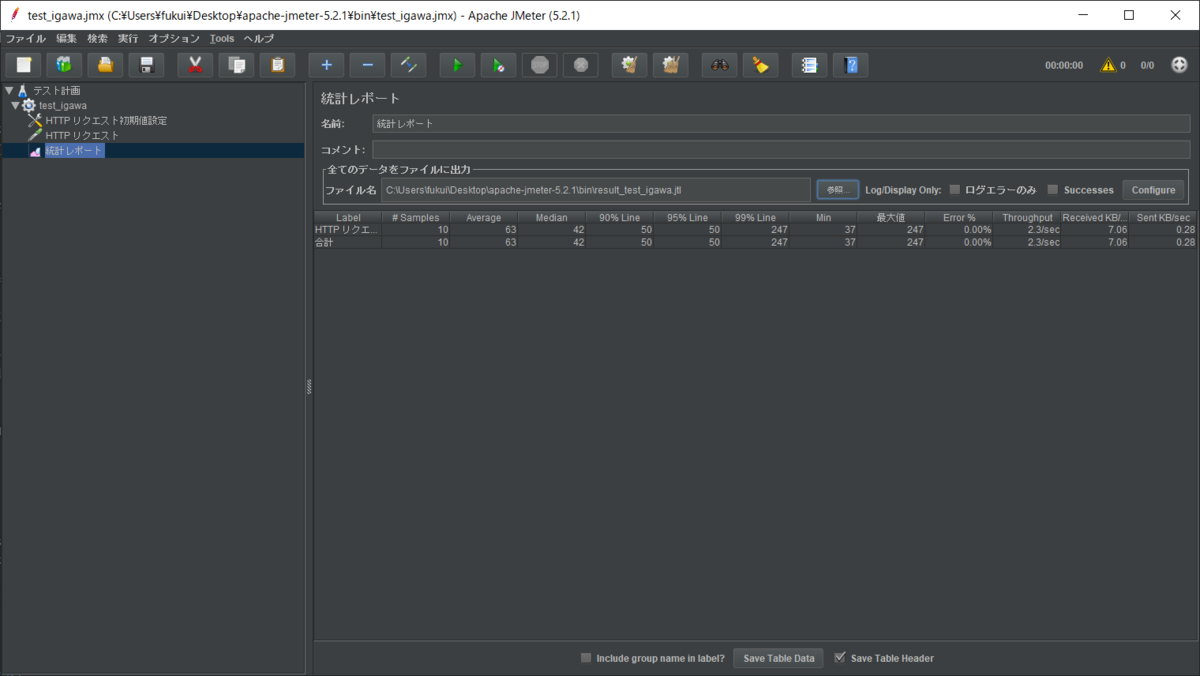Click the warning triangle log icon

pyautogui.click(x=1108, y=65)
